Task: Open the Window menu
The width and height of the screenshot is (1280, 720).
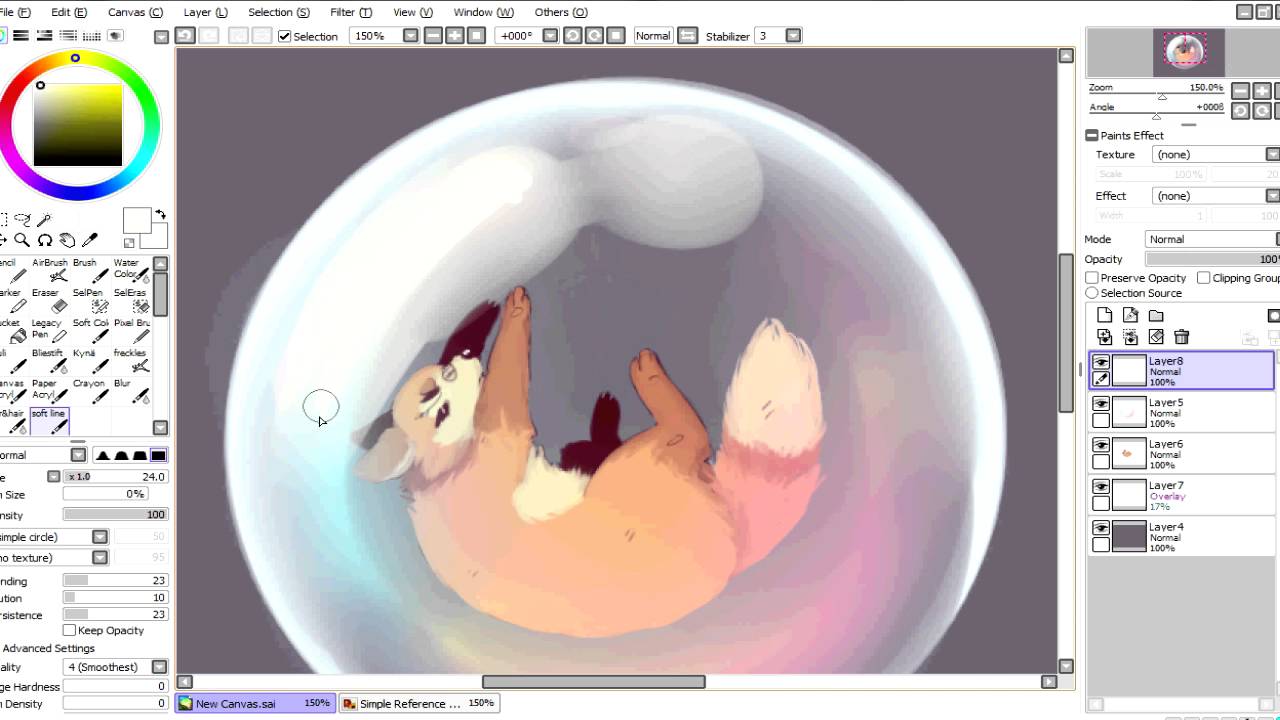Action: click(483, 12)
